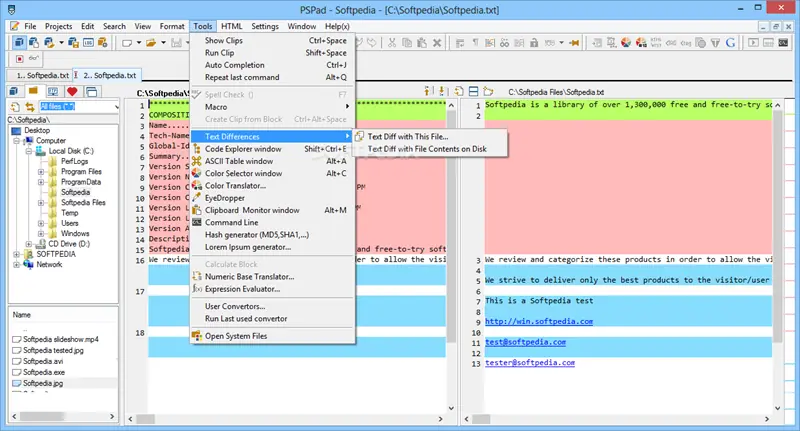800x431 pixels.
Task: Open the new file type dropdown arrow
Action: (138, 43)
